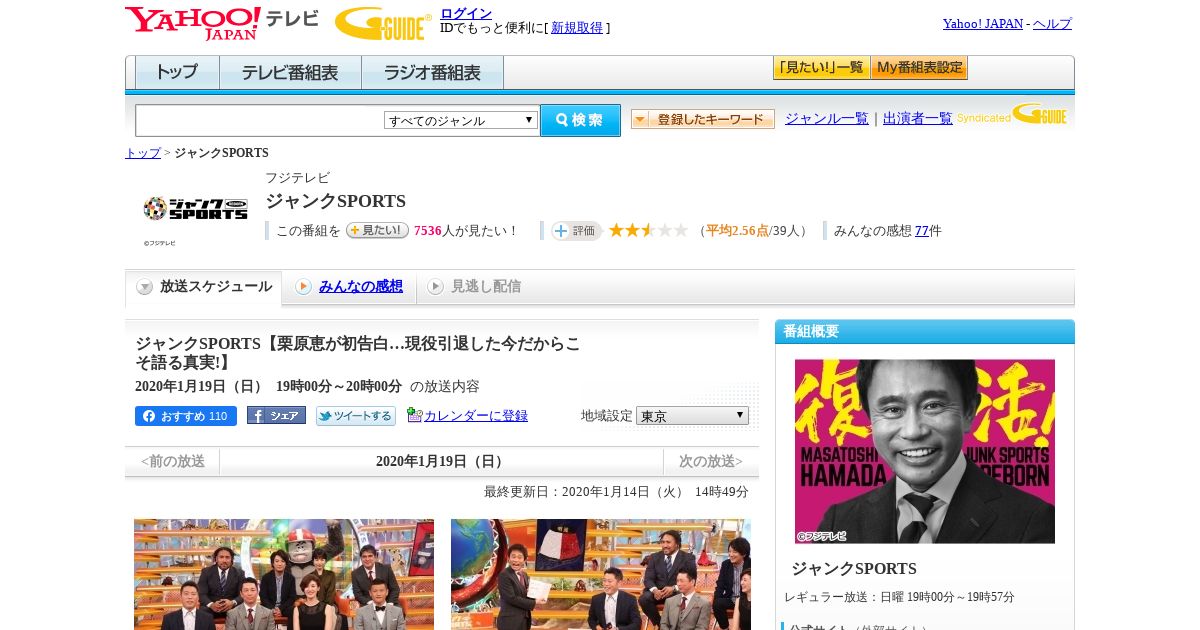Click the ログイン link
1200x630 pixels.
click(466, 13)
